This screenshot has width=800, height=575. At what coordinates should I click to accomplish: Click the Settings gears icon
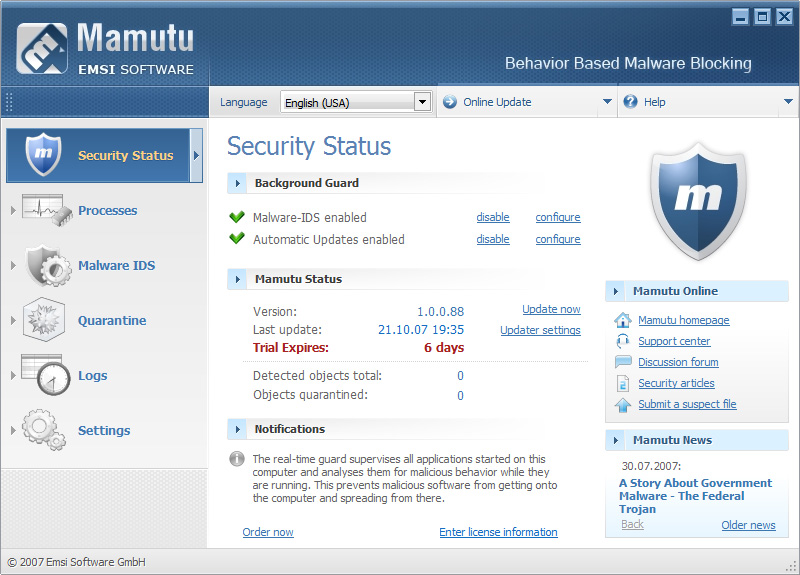click(44, 430)
